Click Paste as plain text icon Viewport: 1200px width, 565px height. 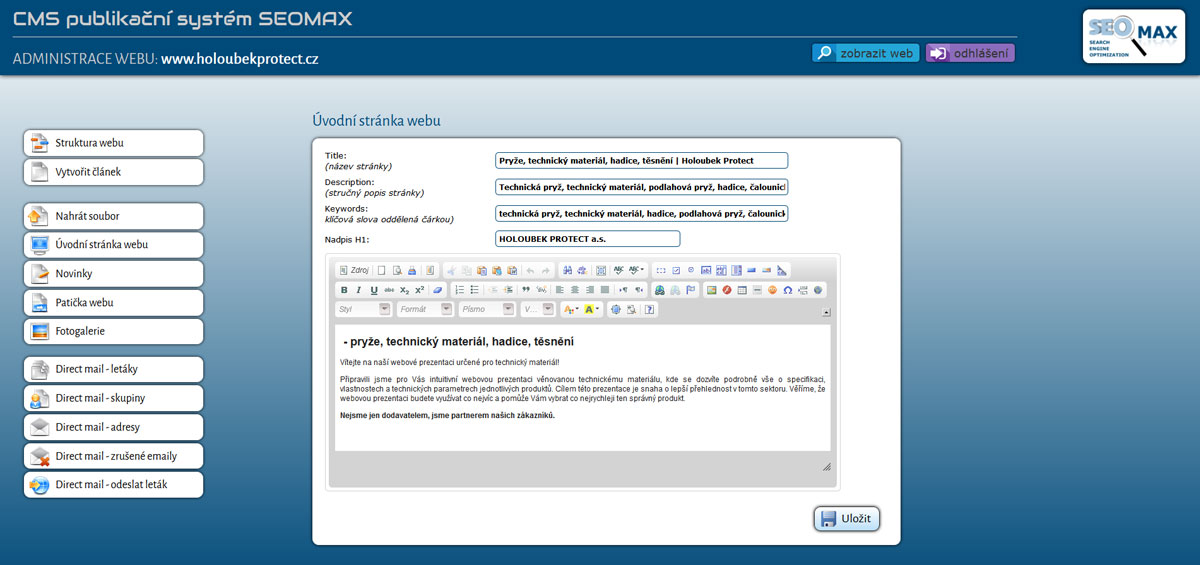497,270
